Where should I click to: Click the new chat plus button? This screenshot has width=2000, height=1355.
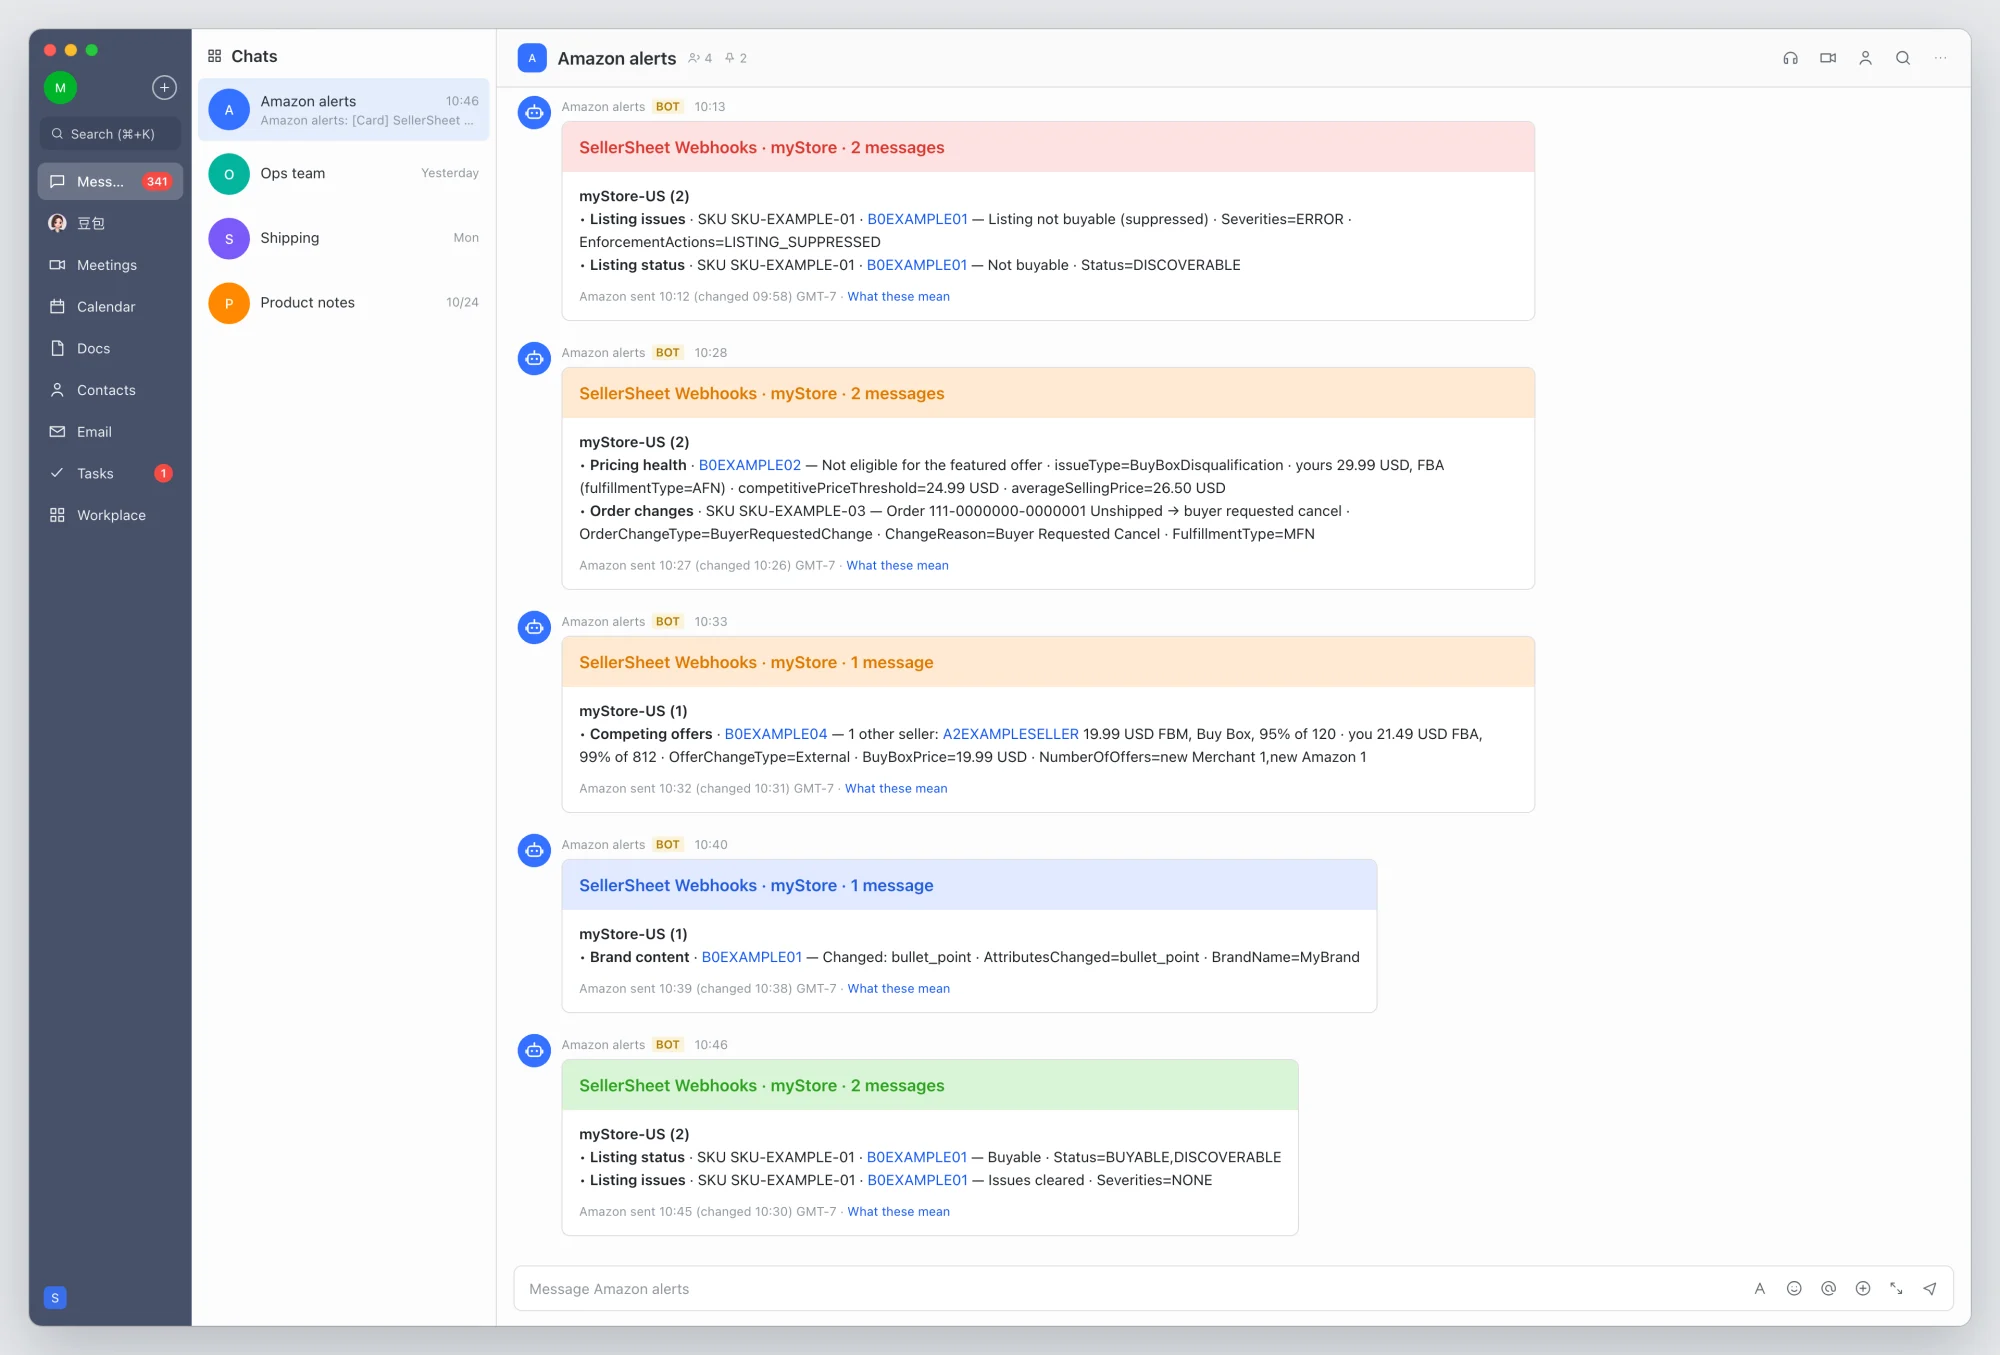tap(164, 88)
